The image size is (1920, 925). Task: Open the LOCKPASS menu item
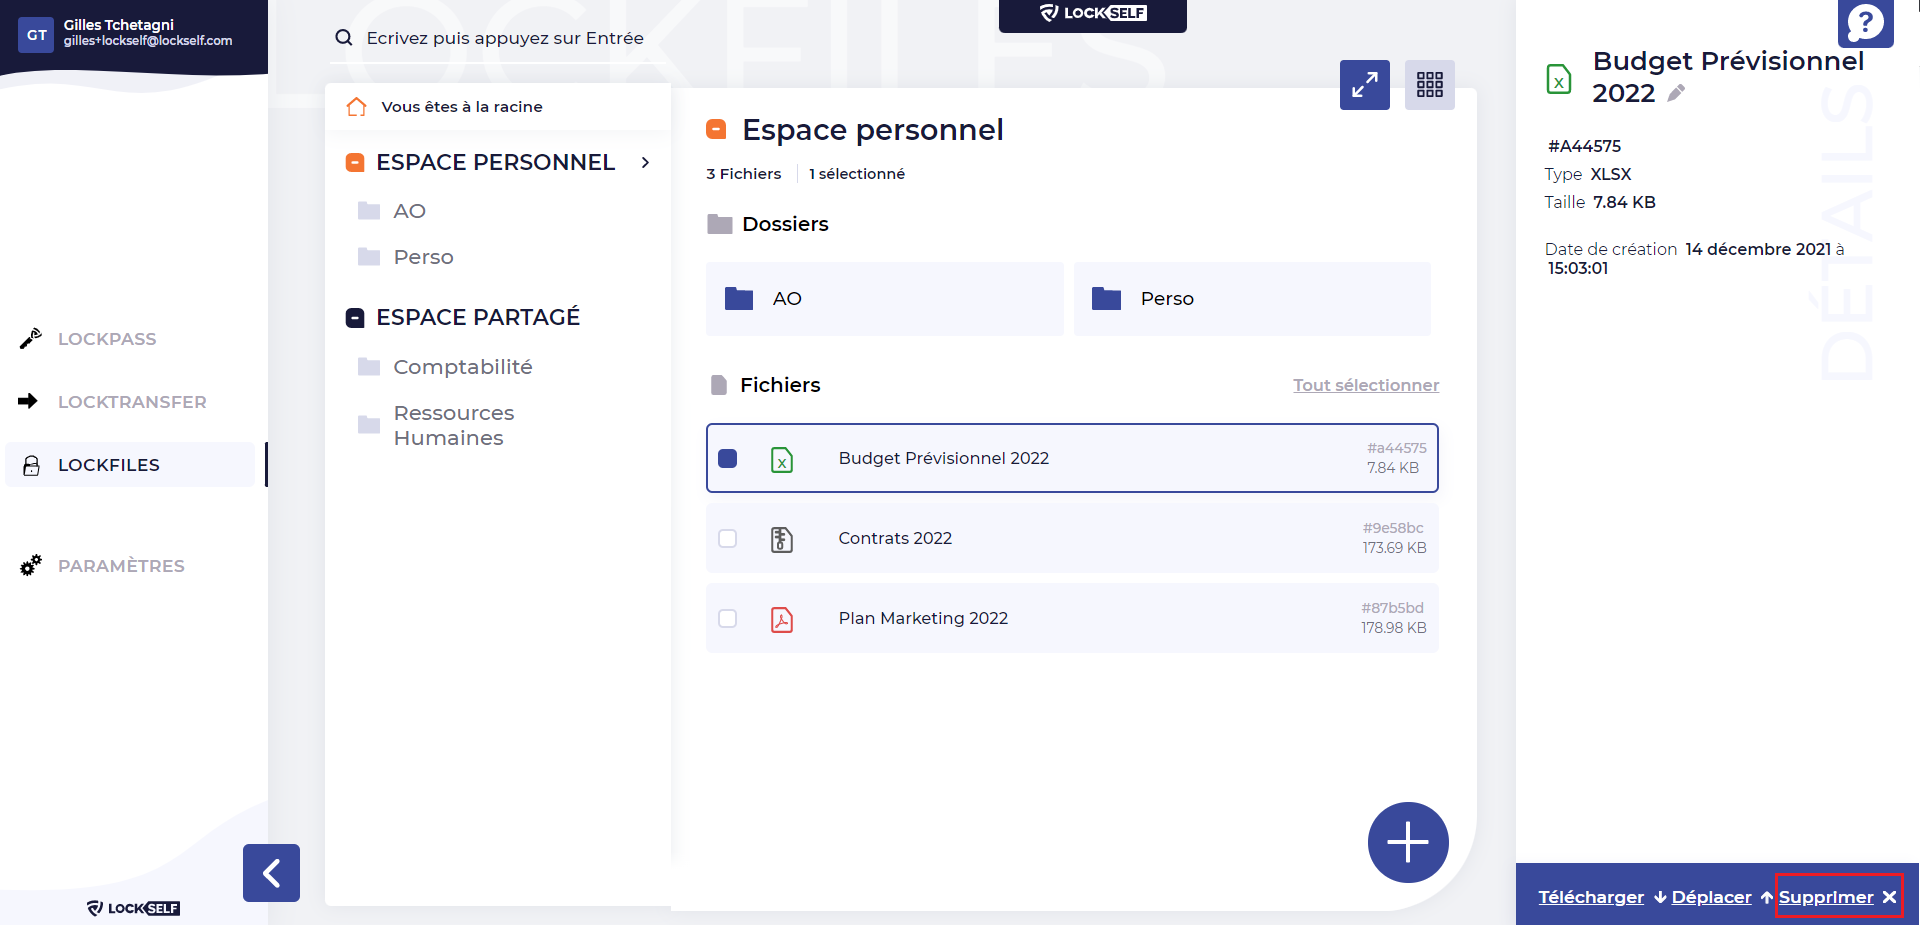(107, 339)
